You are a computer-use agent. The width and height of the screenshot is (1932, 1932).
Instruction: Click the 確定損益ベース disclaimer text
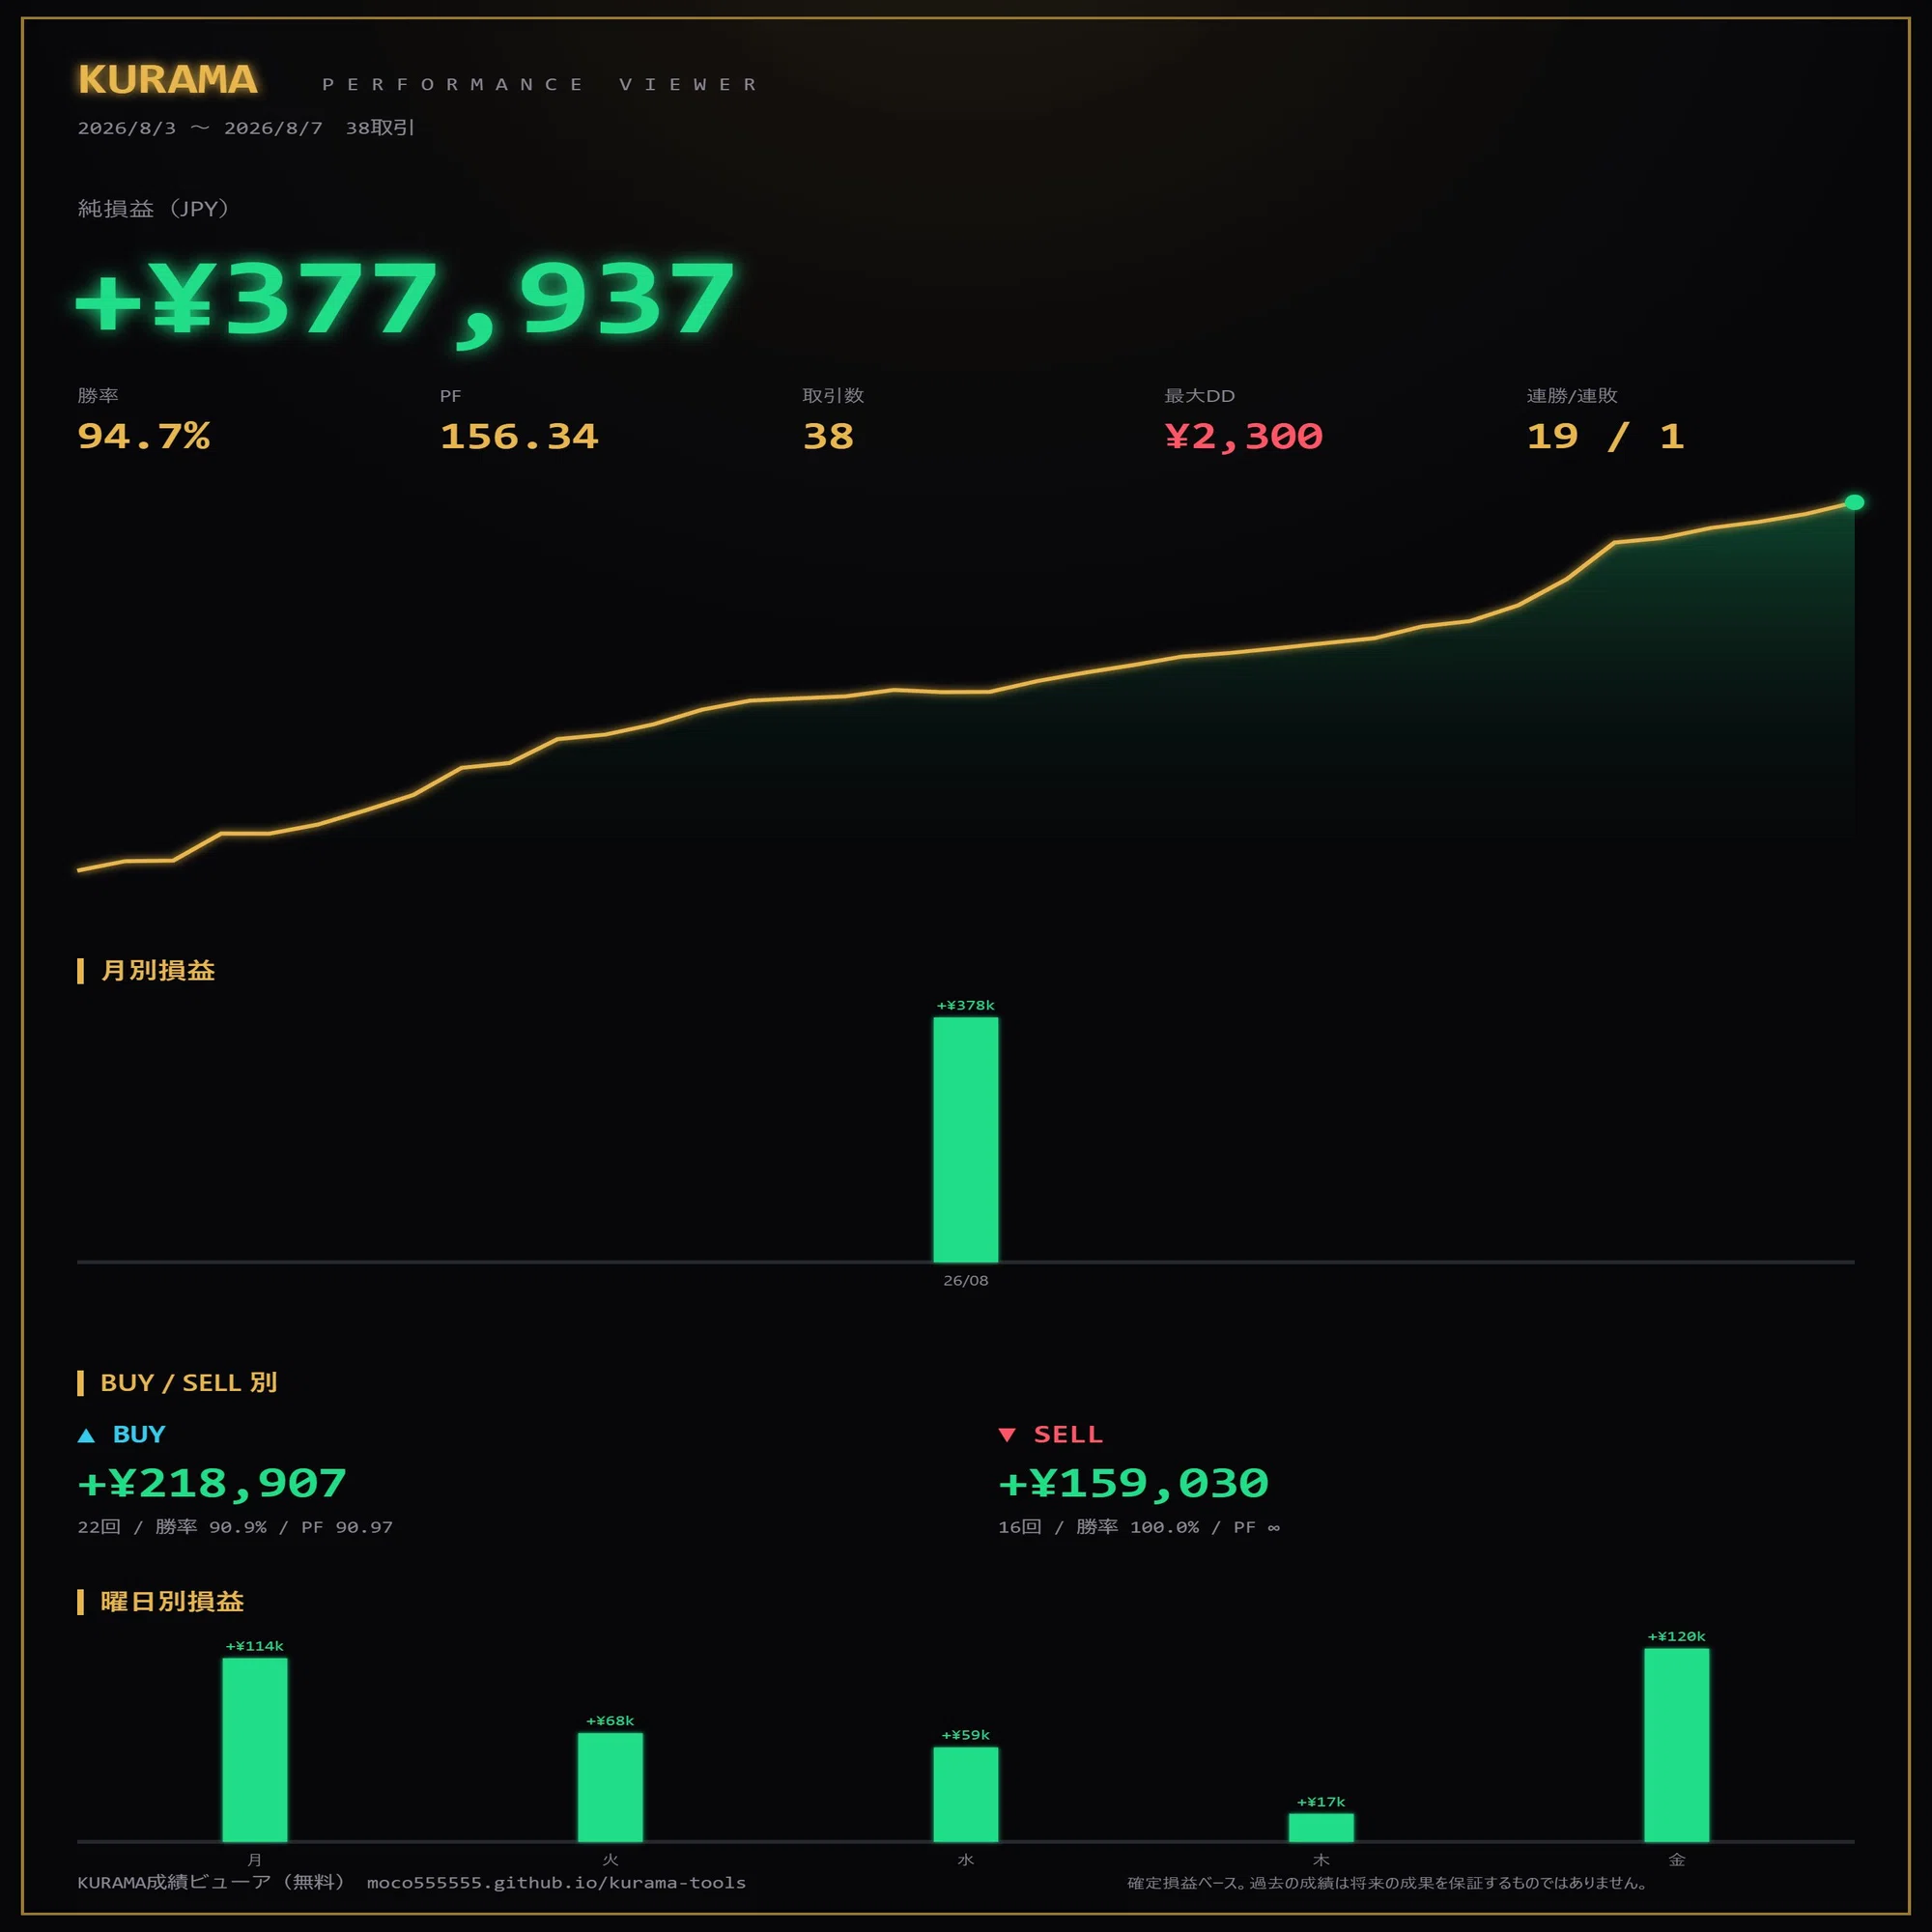1388,1883
